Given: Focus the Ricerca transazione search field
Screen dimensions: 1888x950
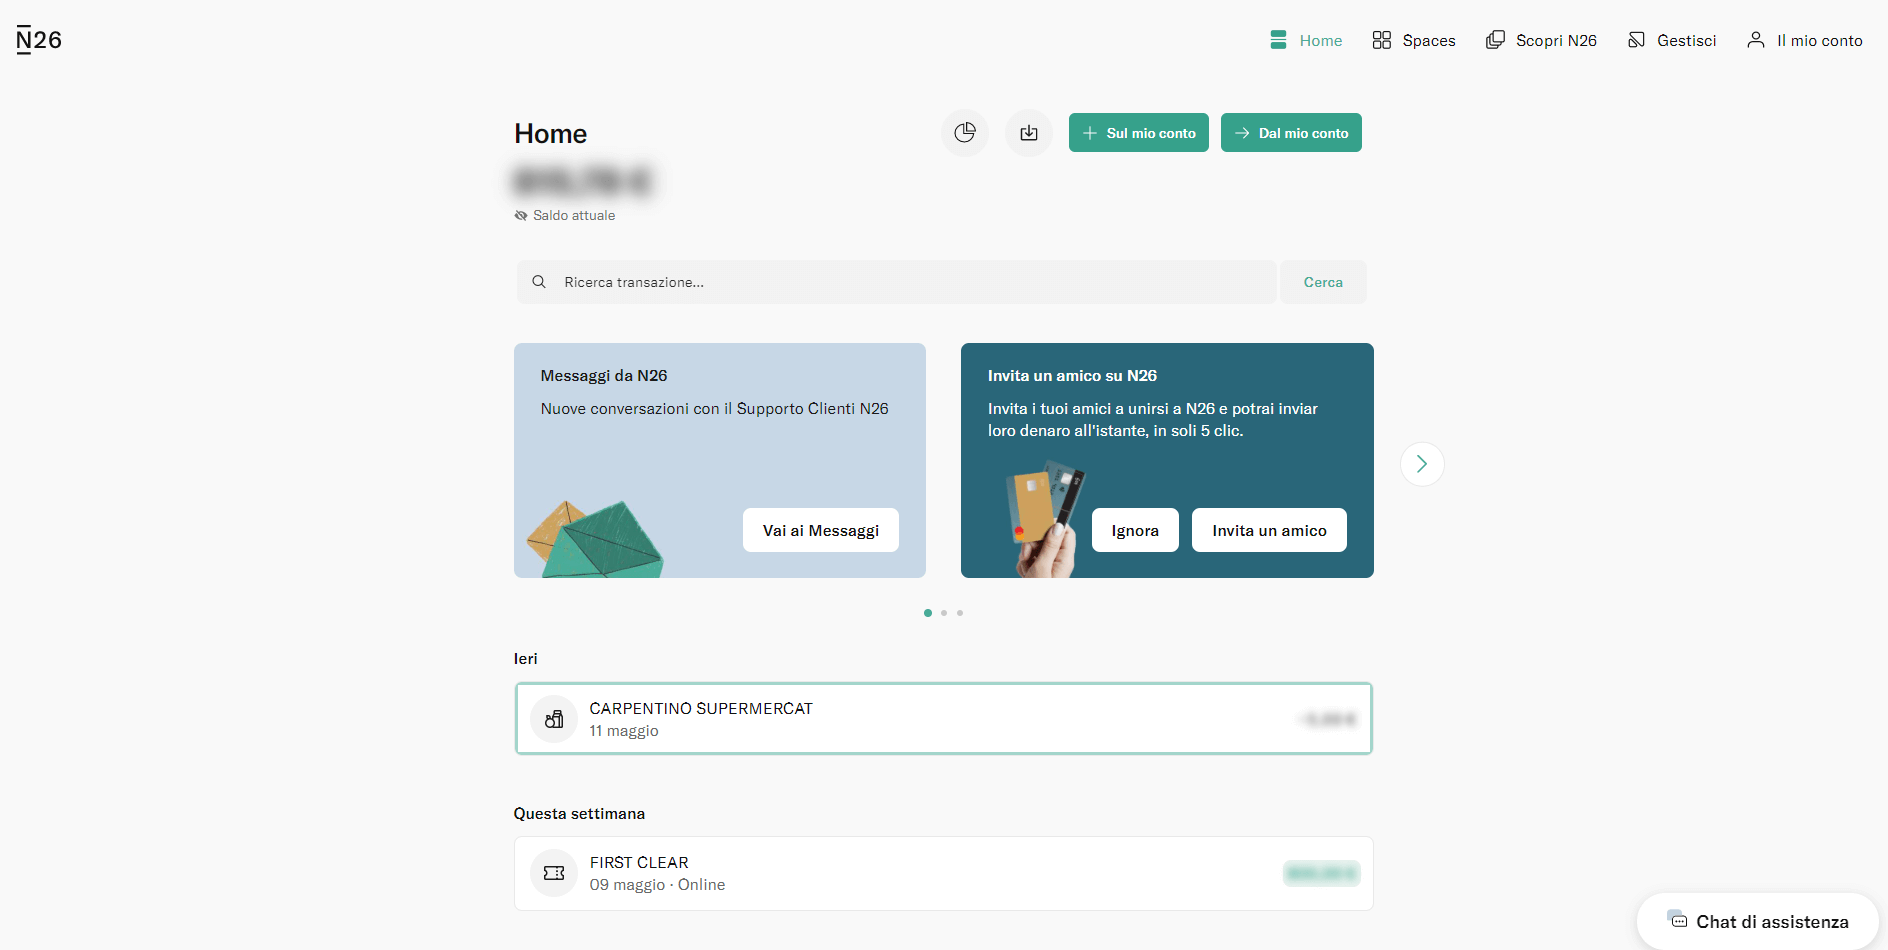Looking at the screenshot, I should point(897,282).
